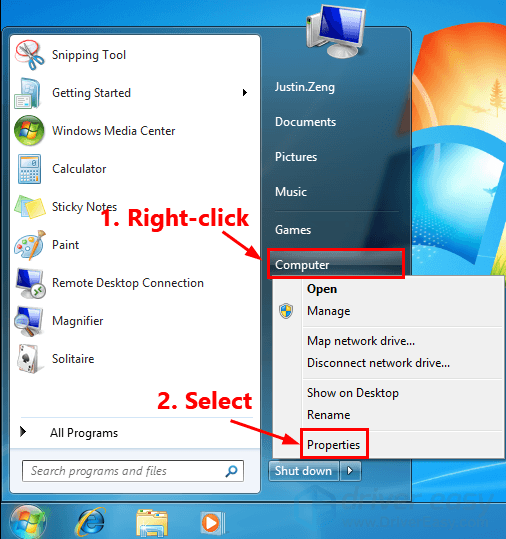
Task: Click the Shut down button
Action: (x=304, y=471)
